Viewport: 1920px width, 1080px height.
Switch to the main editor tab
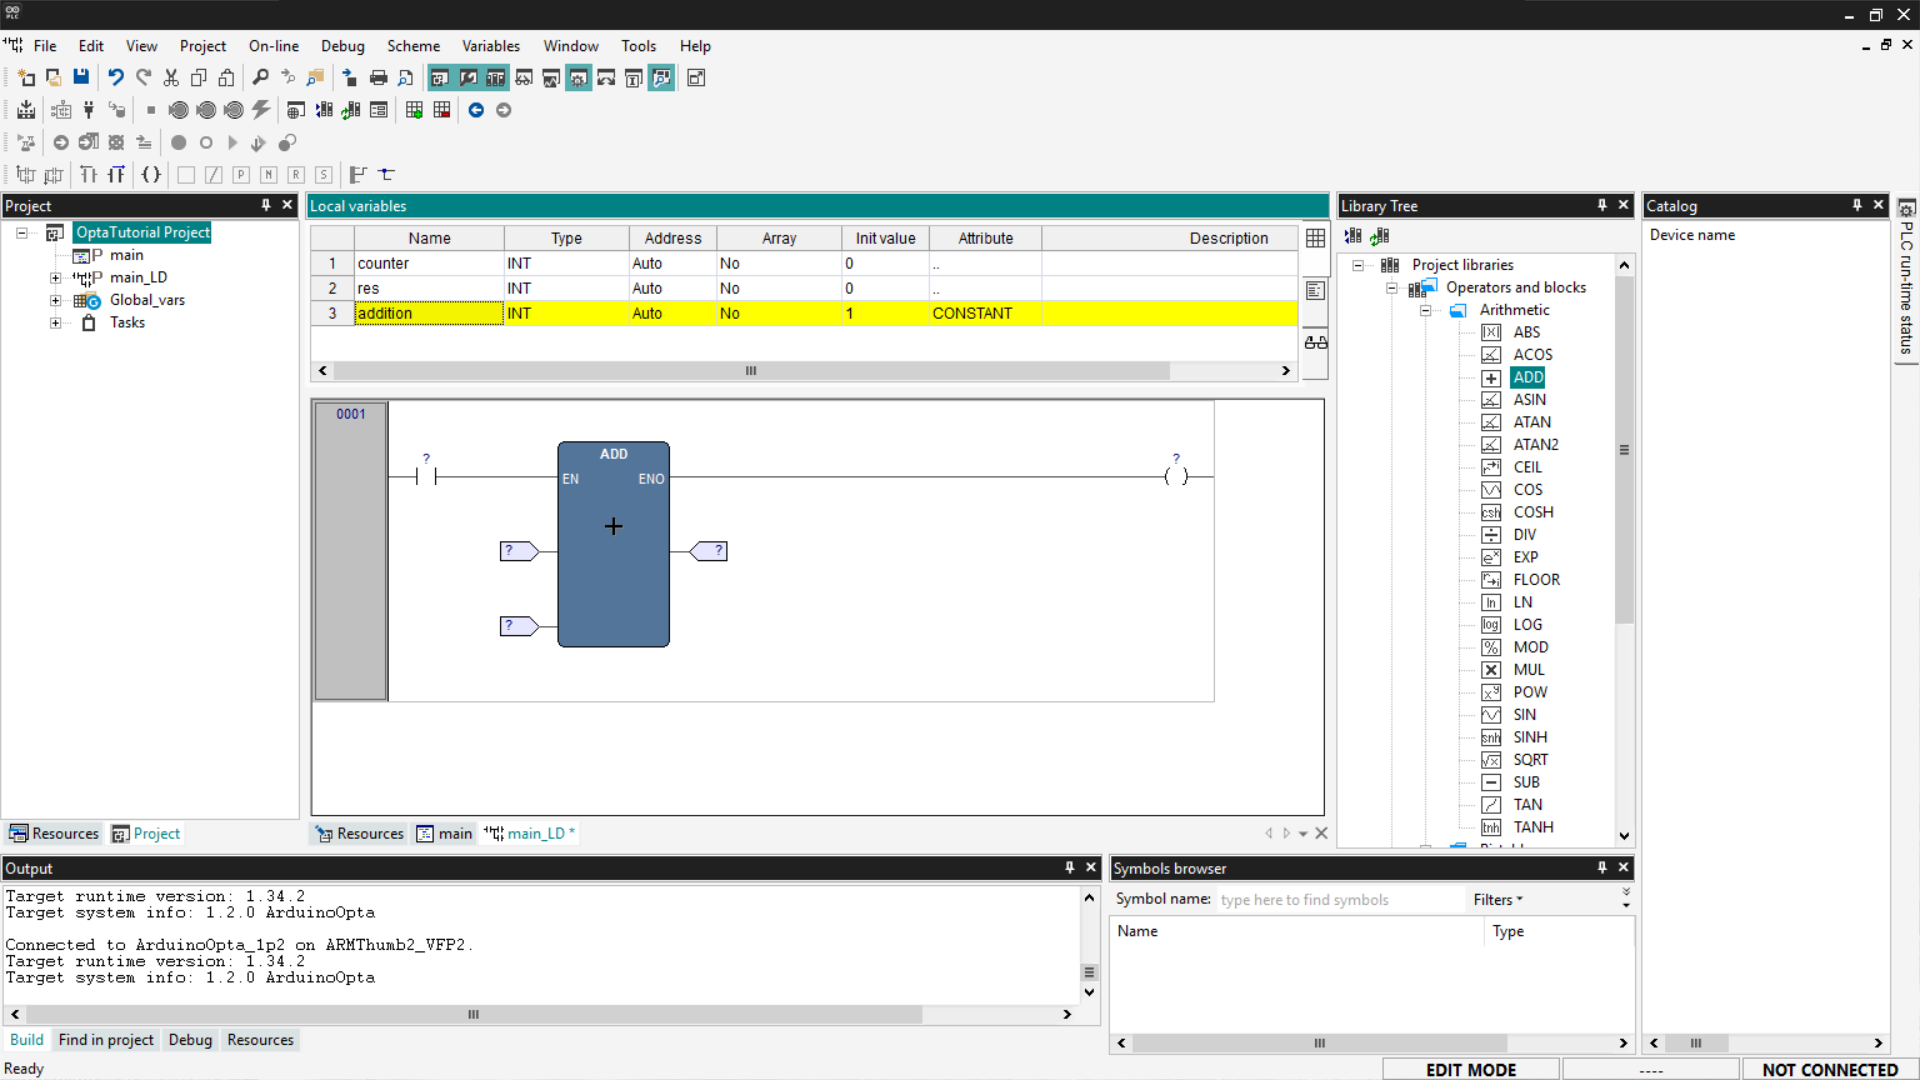(x=445, y=834)
